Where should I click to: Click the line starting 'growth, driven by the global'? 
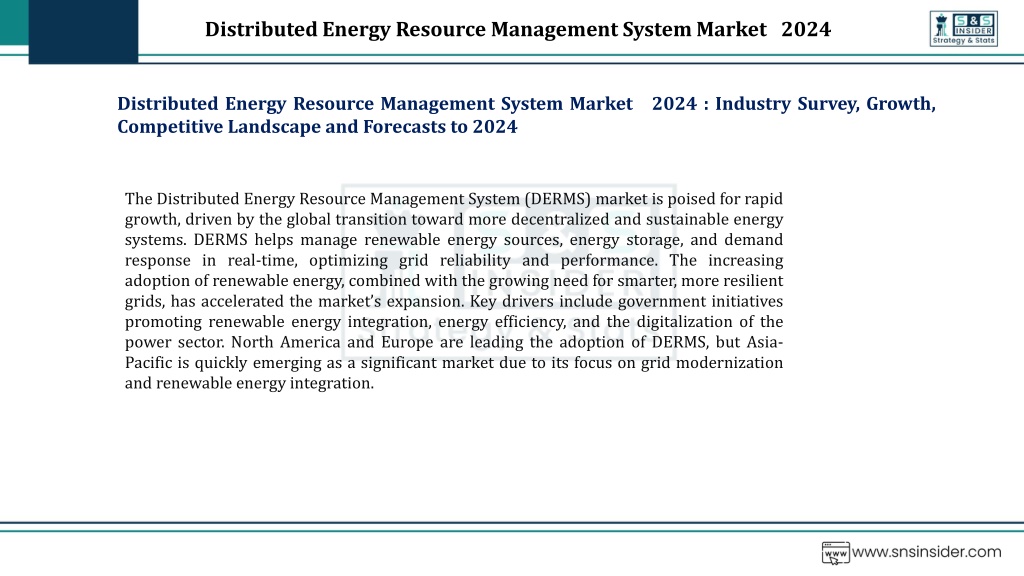click(454, 219)
